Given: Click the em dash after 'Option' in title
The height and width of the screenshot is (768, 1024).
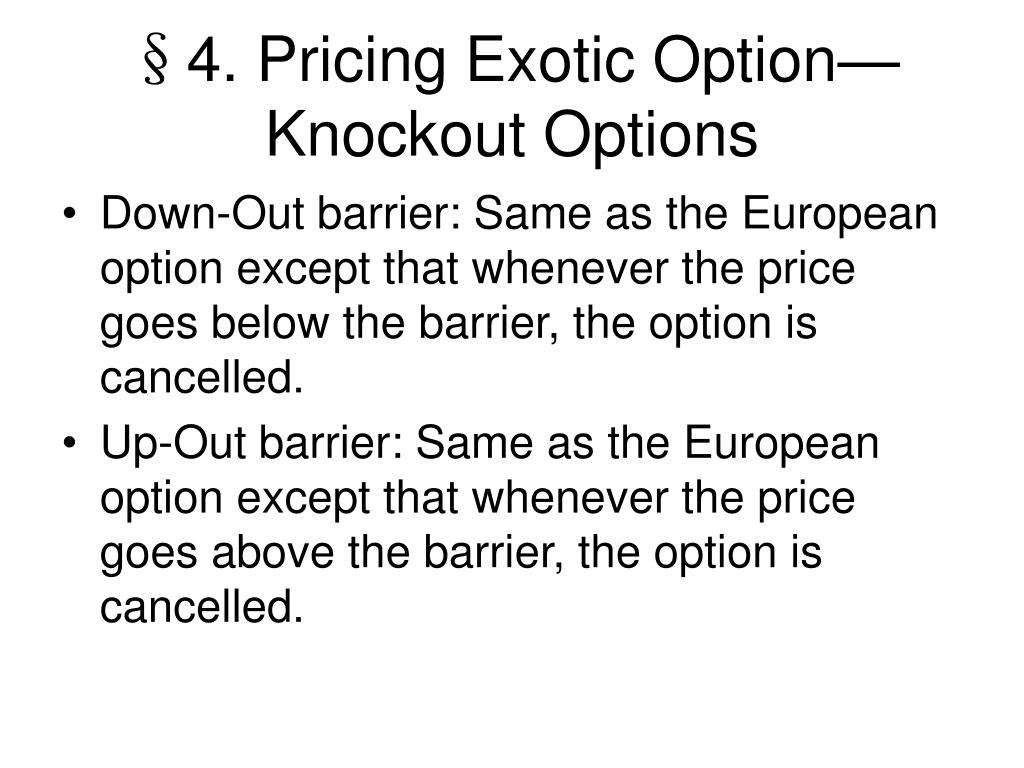Looking at the screenshot, I should point(869,64).
